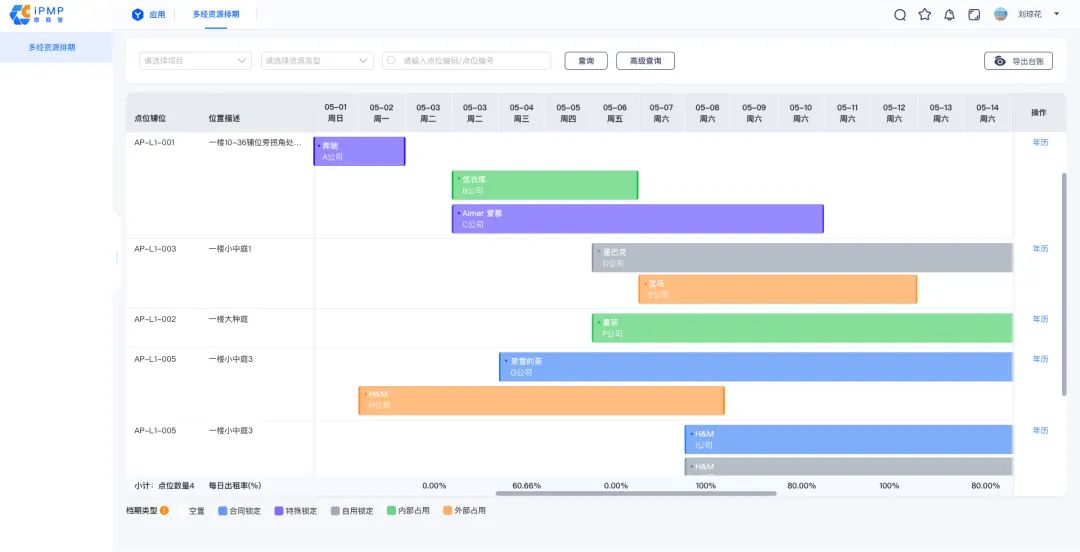Click the 导出台账 export button
The height and width of the screenshot is (552, 1080).
click(x=1018, y=61)
